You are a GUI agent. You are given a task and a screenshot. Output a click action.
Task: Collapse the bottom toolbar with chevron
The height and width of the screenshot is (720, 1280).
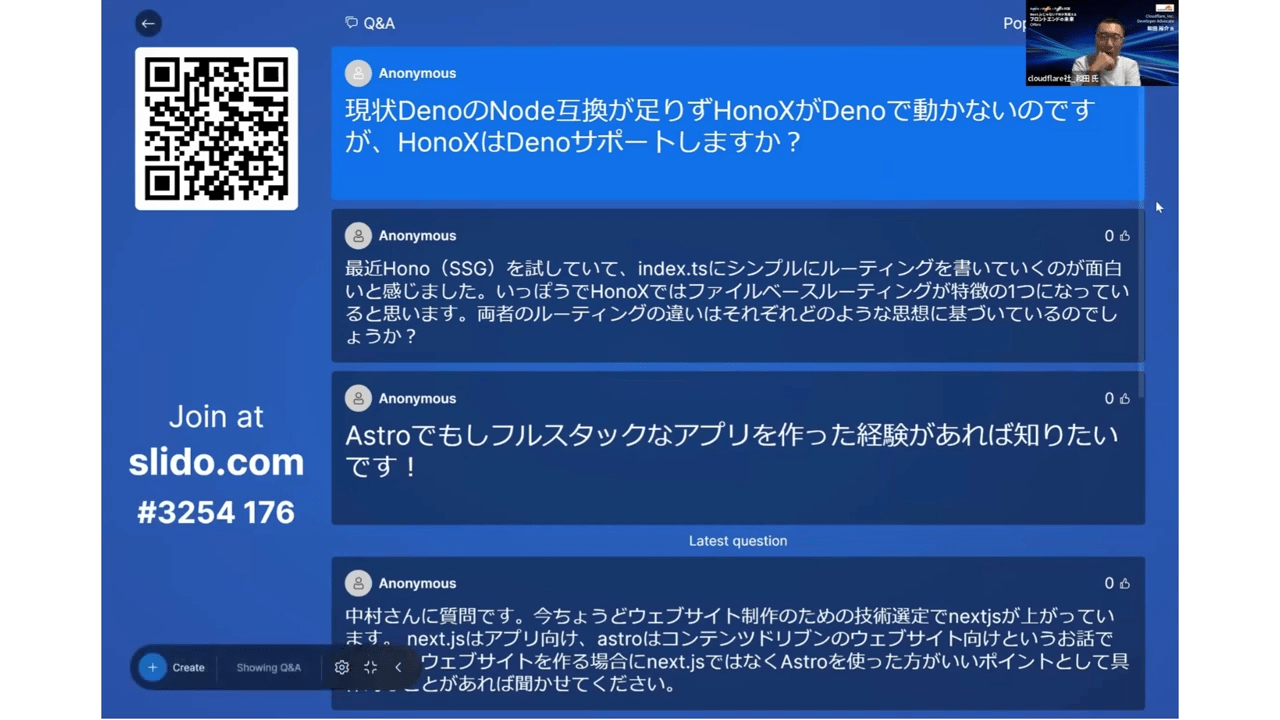point(398,667)
